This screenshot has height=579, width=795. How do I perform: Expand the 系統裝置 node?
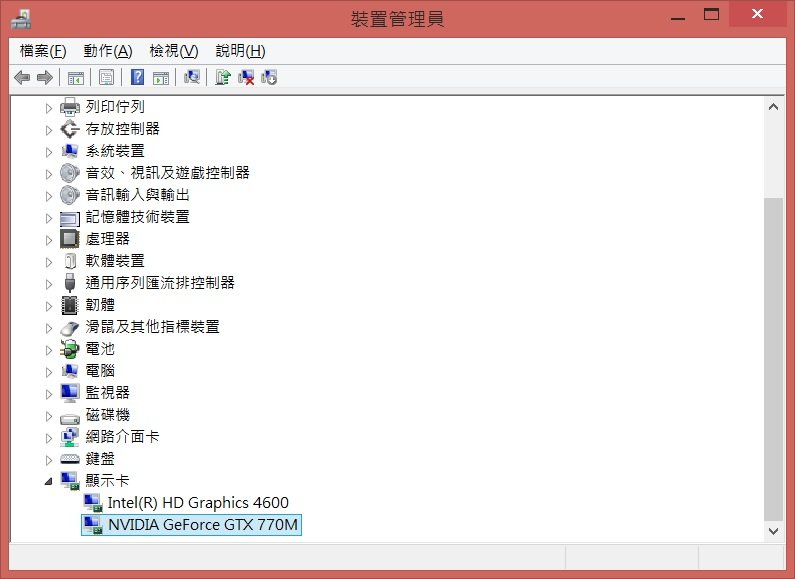click(49, 152)
